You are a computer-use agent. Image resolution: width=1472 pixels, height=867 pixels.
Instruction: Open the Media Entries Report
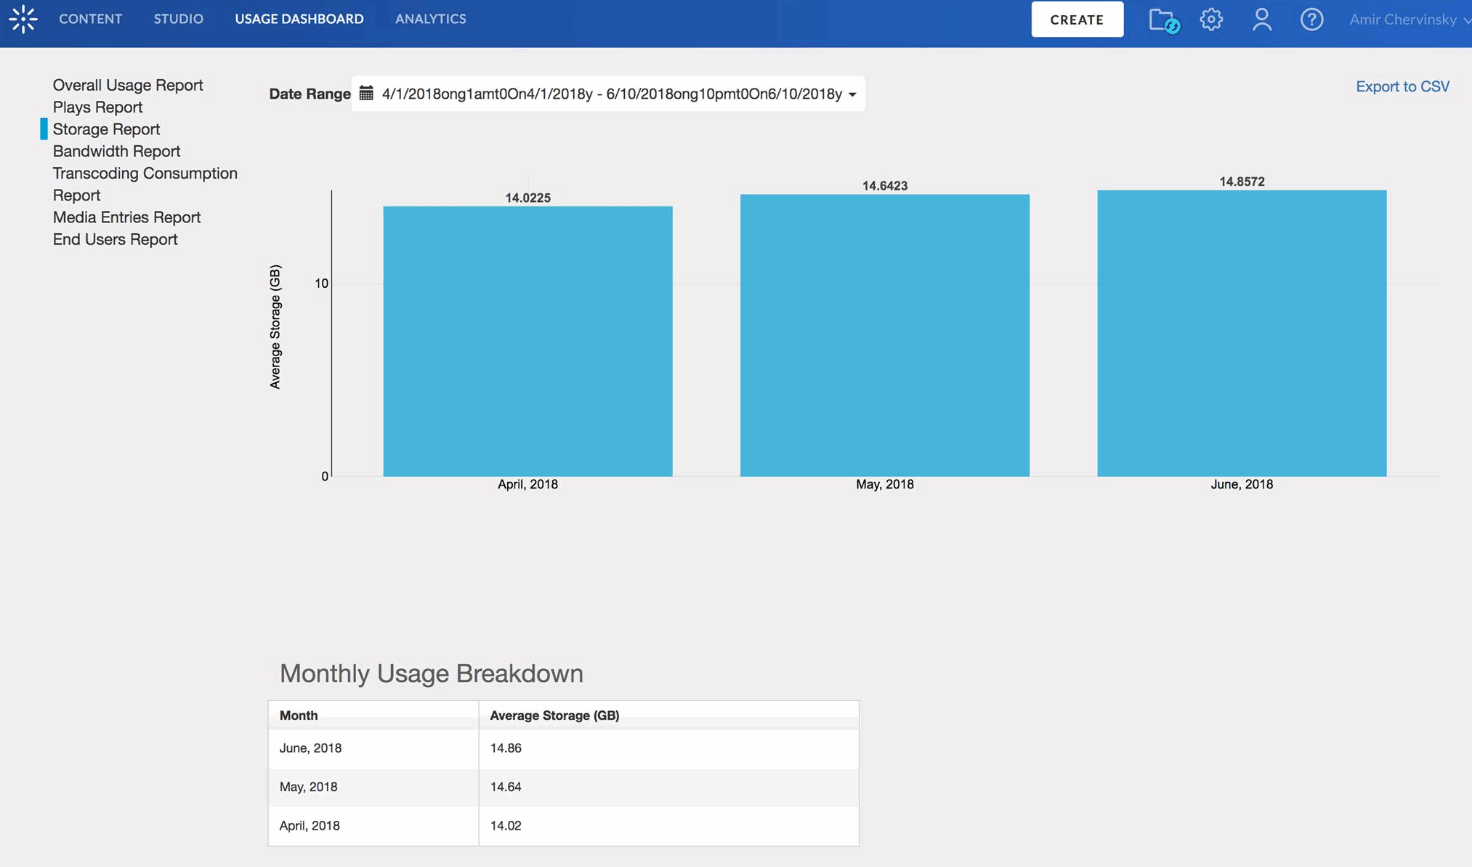point(127,217)
